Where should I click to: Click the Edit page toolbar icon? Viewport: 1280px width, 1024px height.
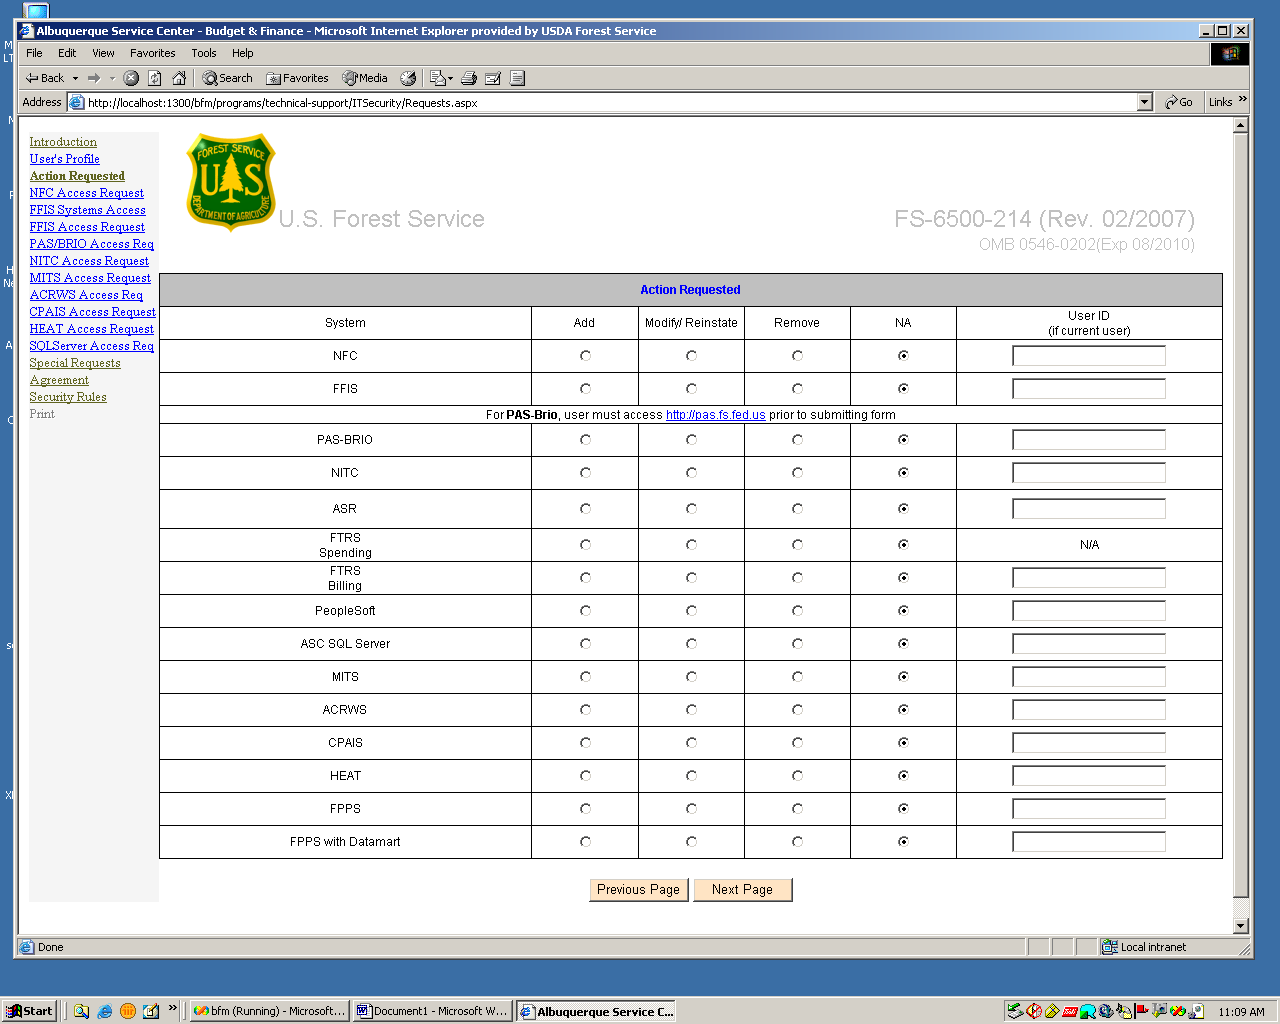coord(493,78)
